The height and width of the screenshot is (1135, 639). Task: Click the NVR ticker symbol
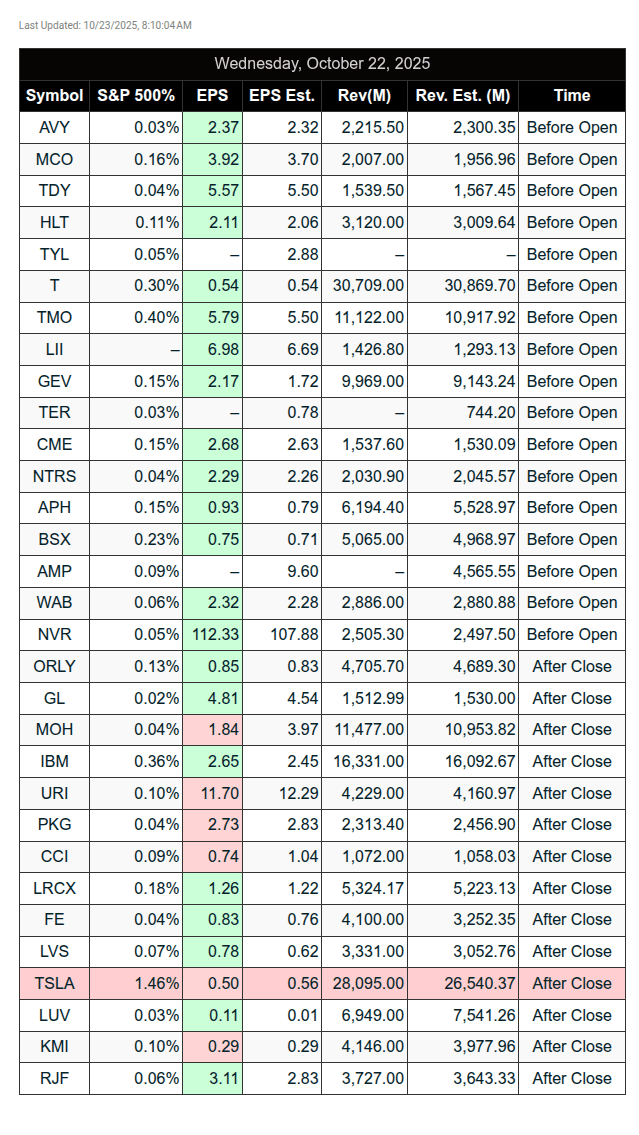point(55,634)
